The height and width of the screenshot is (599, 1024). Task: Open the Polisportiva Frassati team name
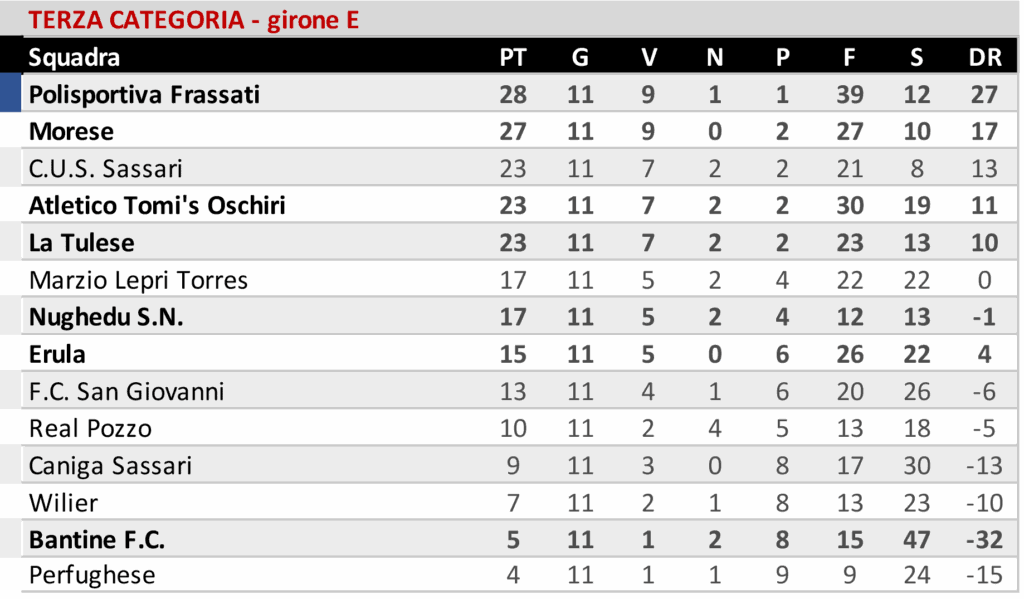click(144, 94)
